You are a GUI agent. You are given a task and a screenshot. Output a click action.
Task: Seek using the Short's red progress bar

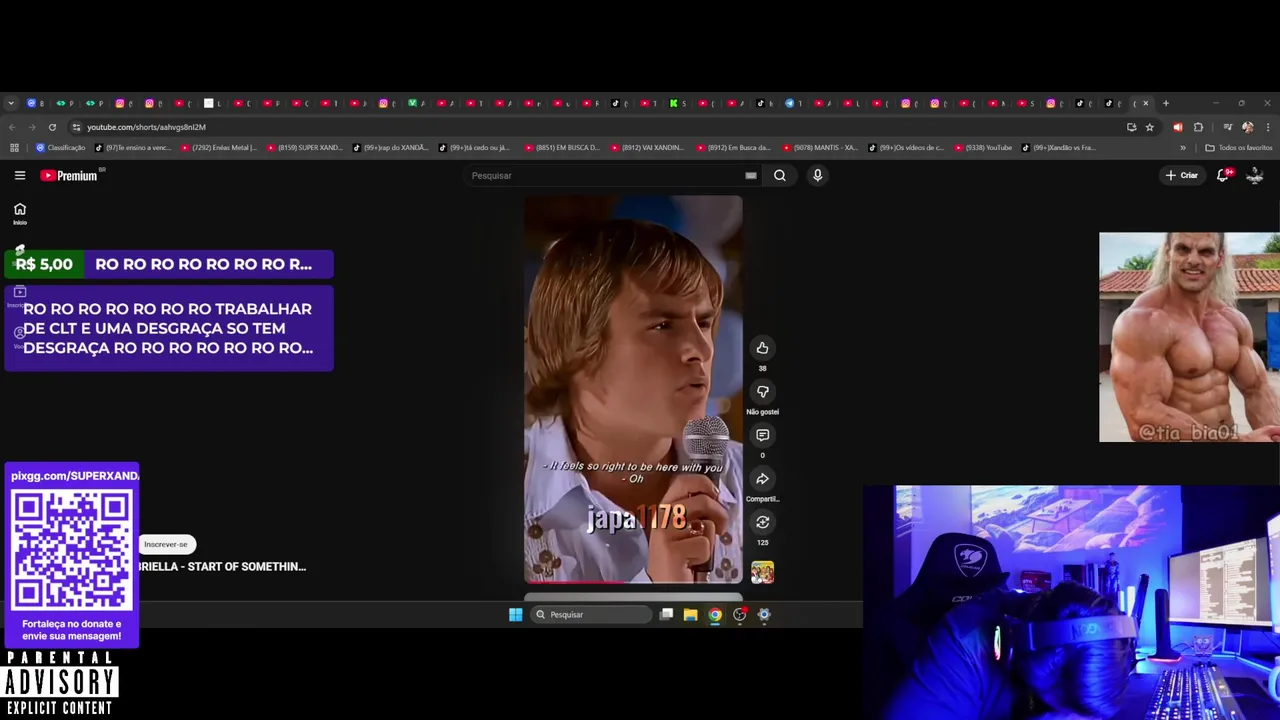click(x=634, y=582)
